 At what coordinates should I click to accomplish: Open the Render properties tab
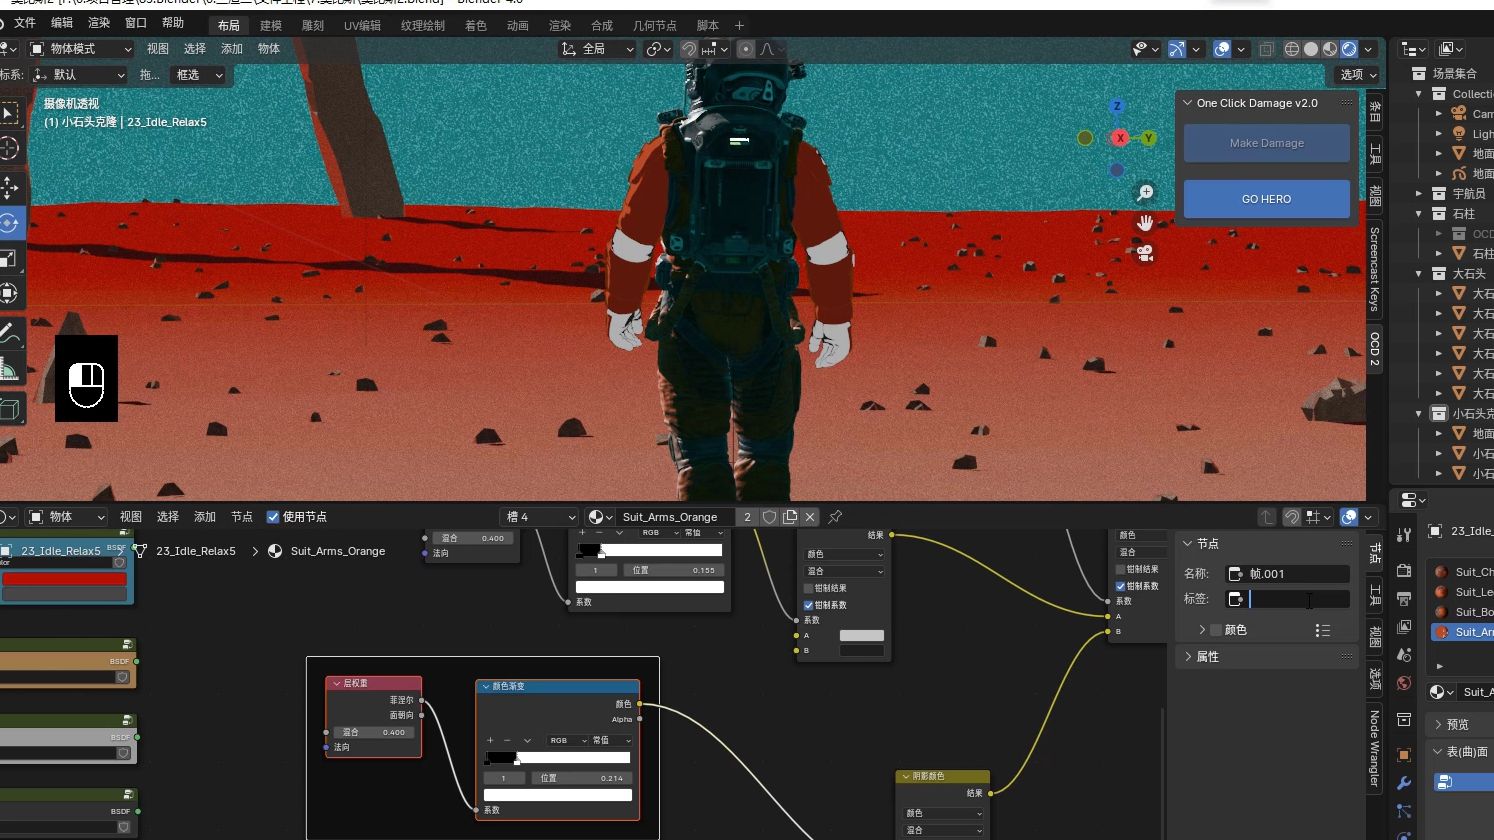(1404, 570)
